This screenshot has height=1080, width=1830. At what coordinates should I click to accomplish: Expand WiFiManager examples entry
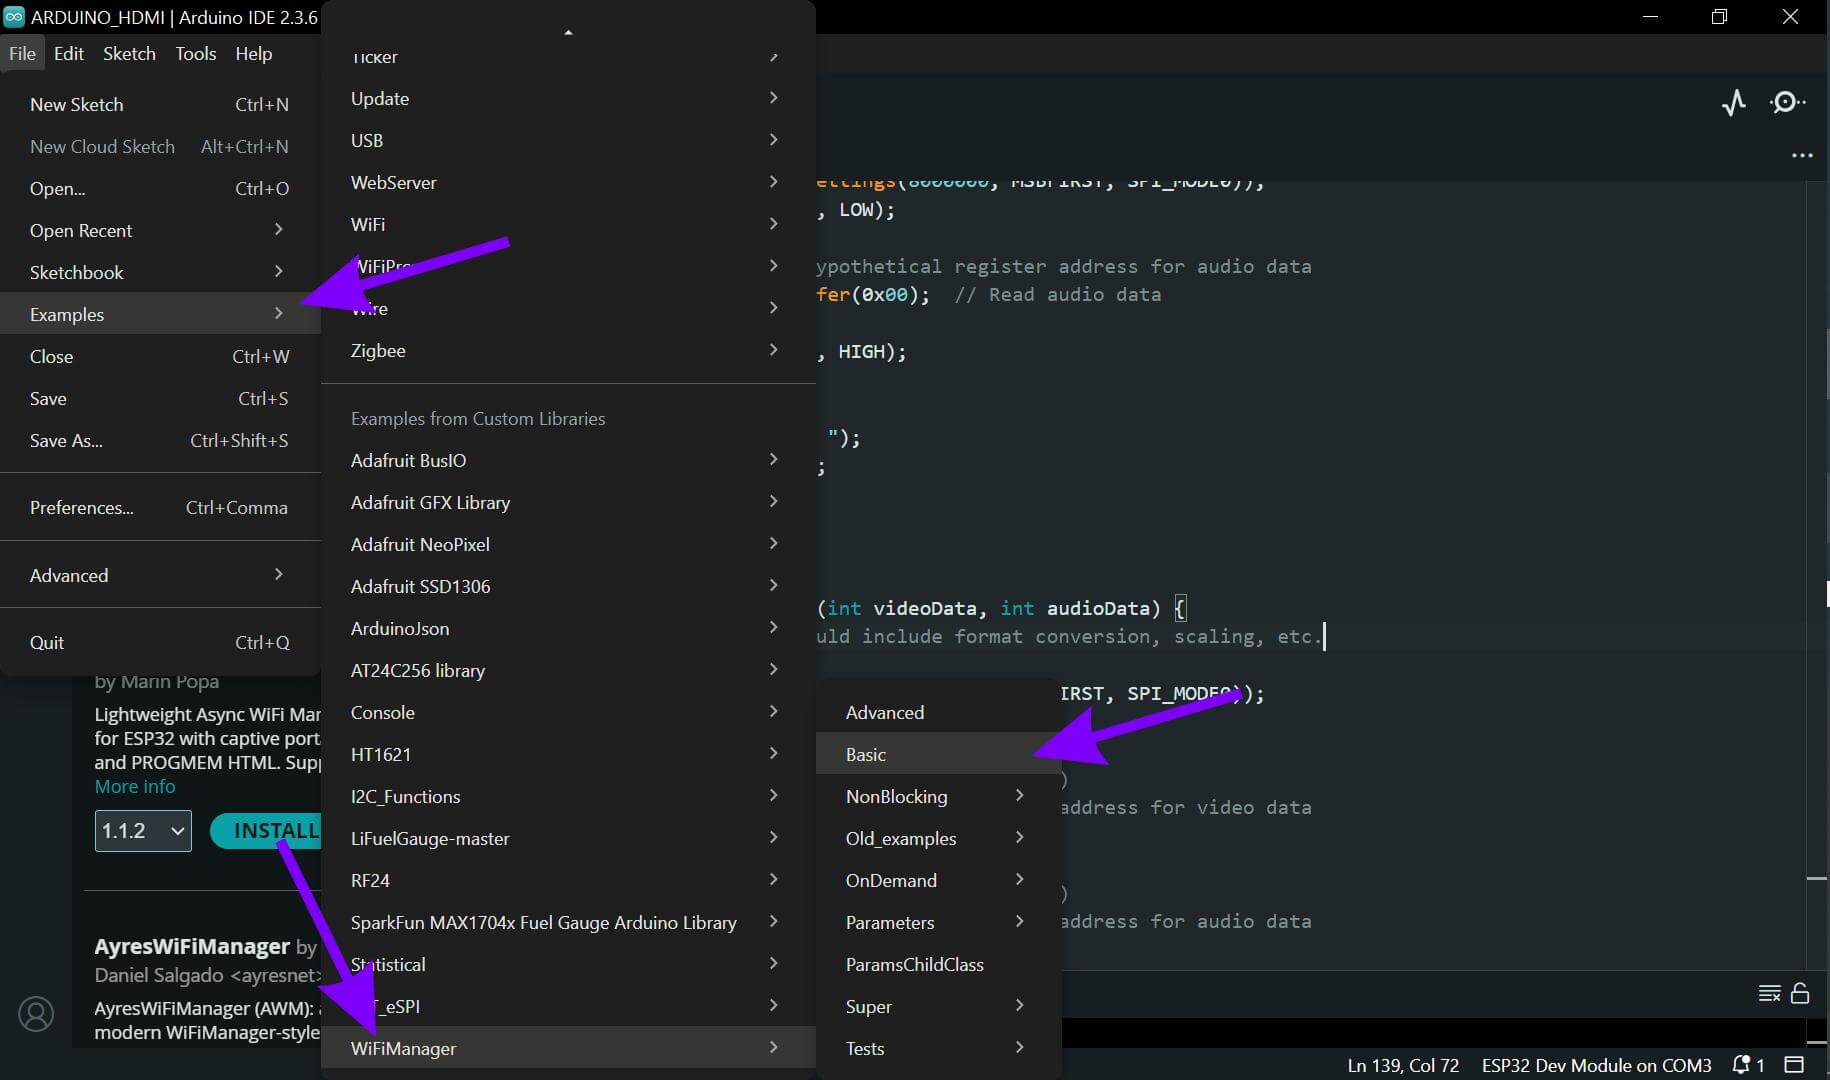pyautogui.click(x=568, y=1049)
